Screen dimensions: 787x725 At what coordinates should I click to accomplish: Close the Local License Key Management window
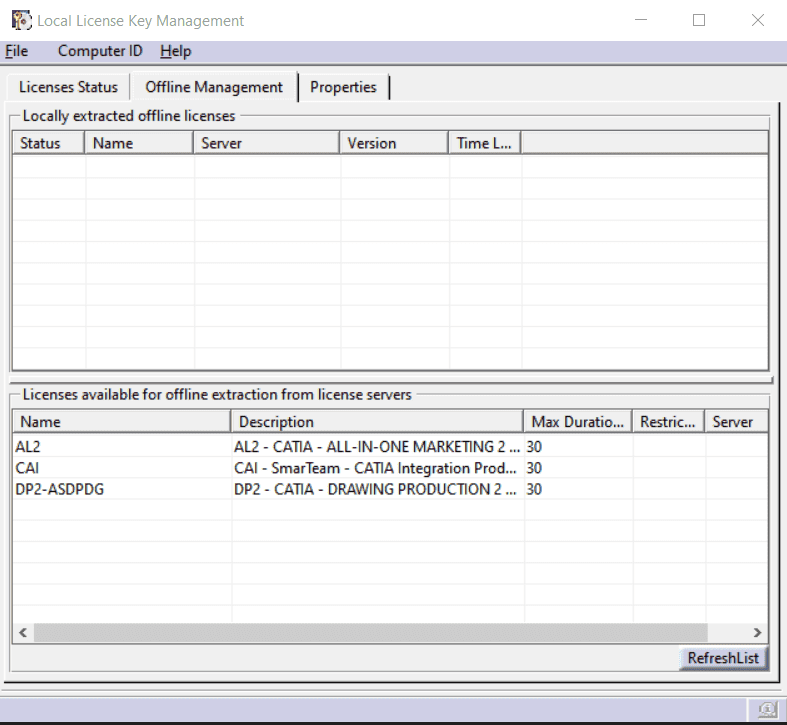758,20
